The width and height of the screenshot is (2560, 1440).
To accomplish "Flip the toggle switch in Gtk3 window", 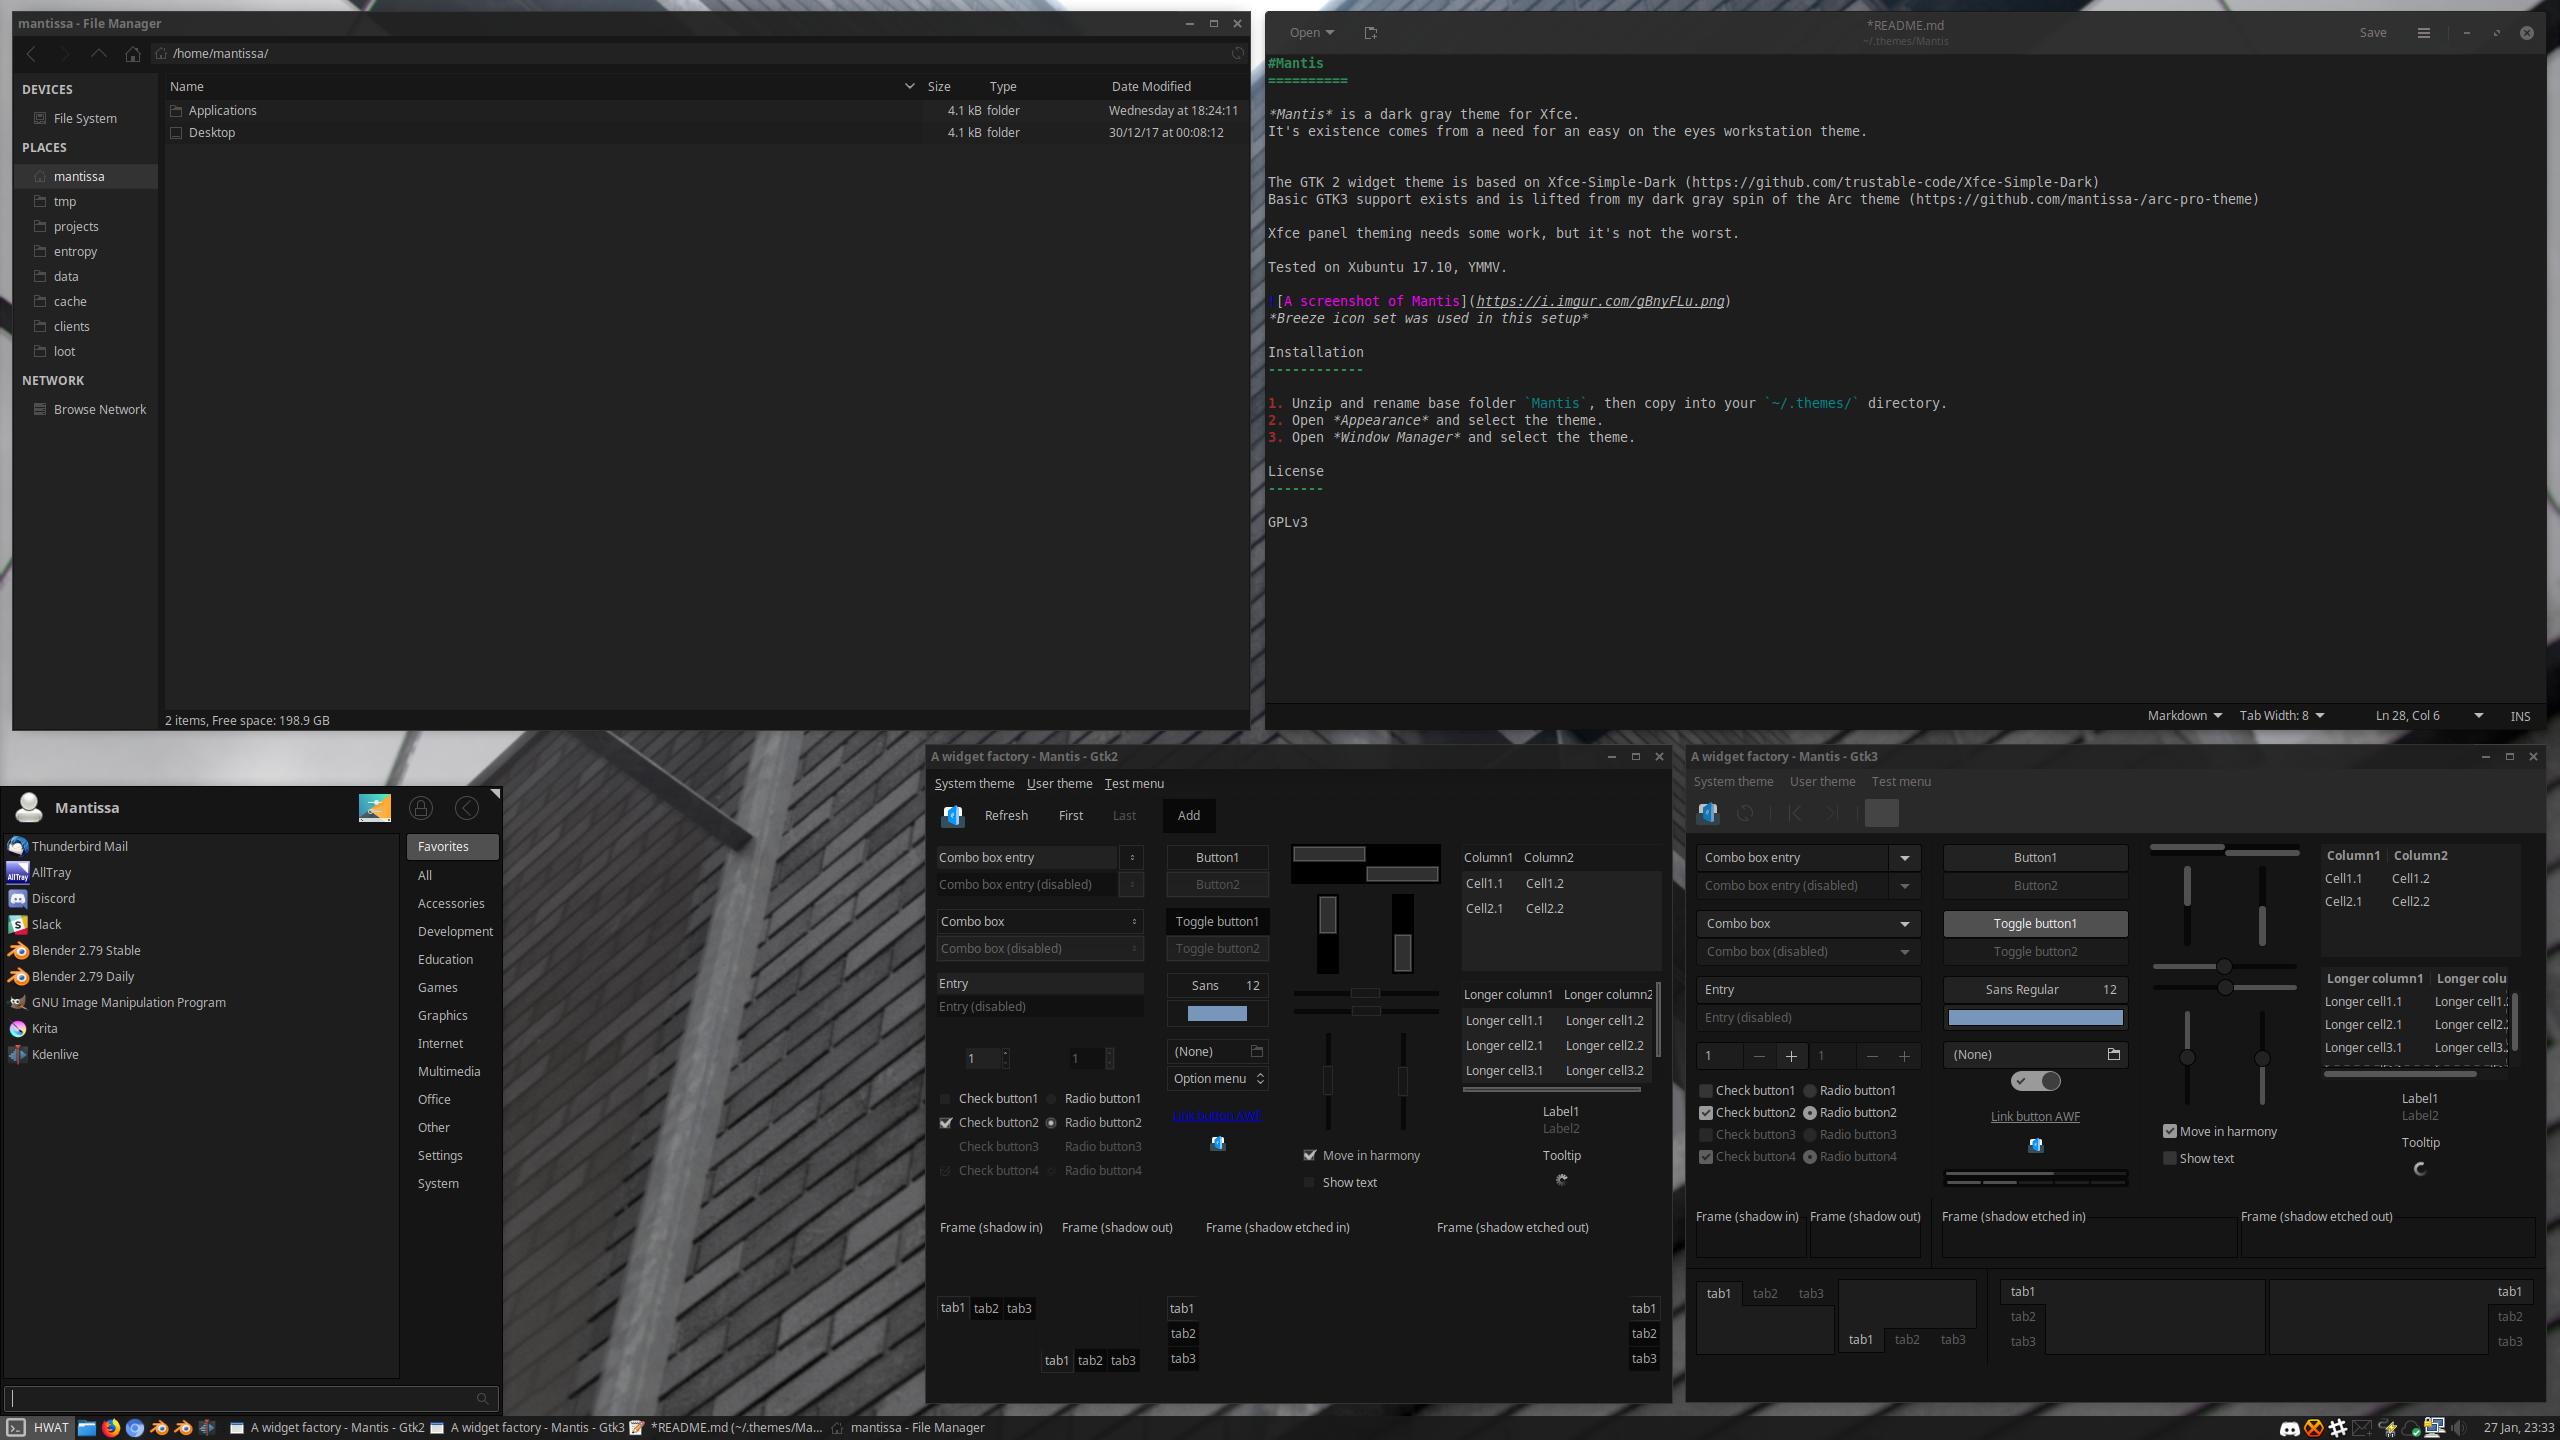I will point(2035,1081).
